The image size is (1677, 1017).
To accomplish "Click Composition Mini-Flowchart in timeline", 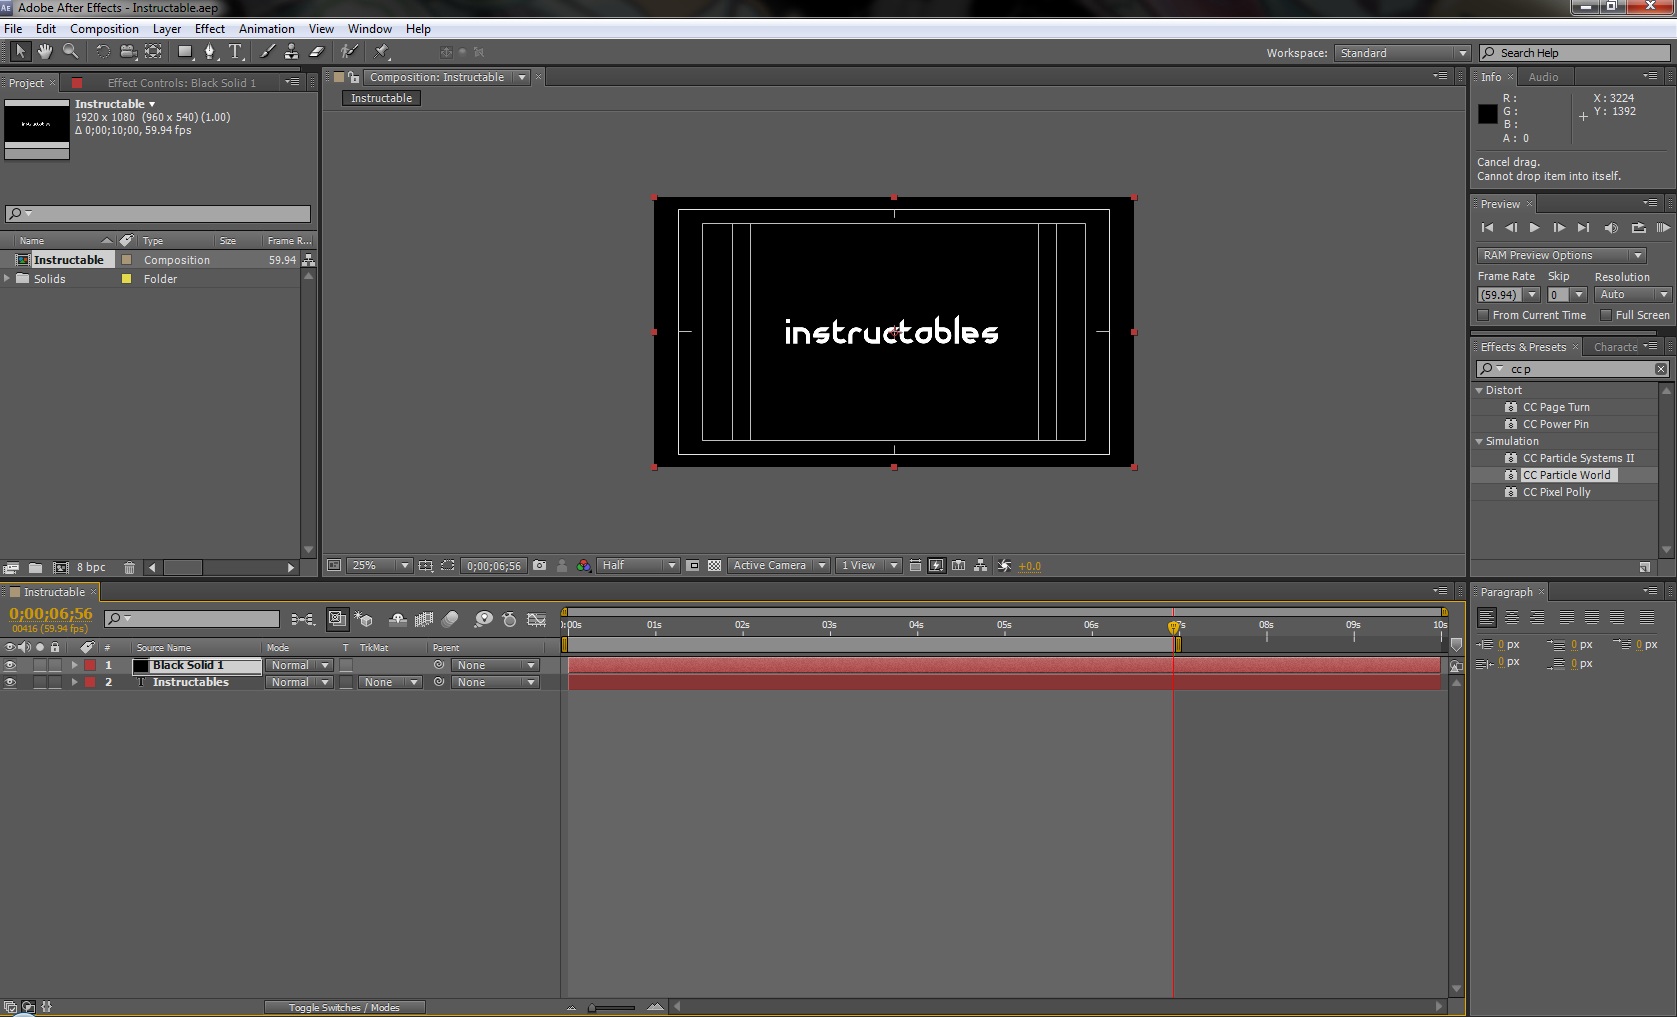I will coord(302,620).
